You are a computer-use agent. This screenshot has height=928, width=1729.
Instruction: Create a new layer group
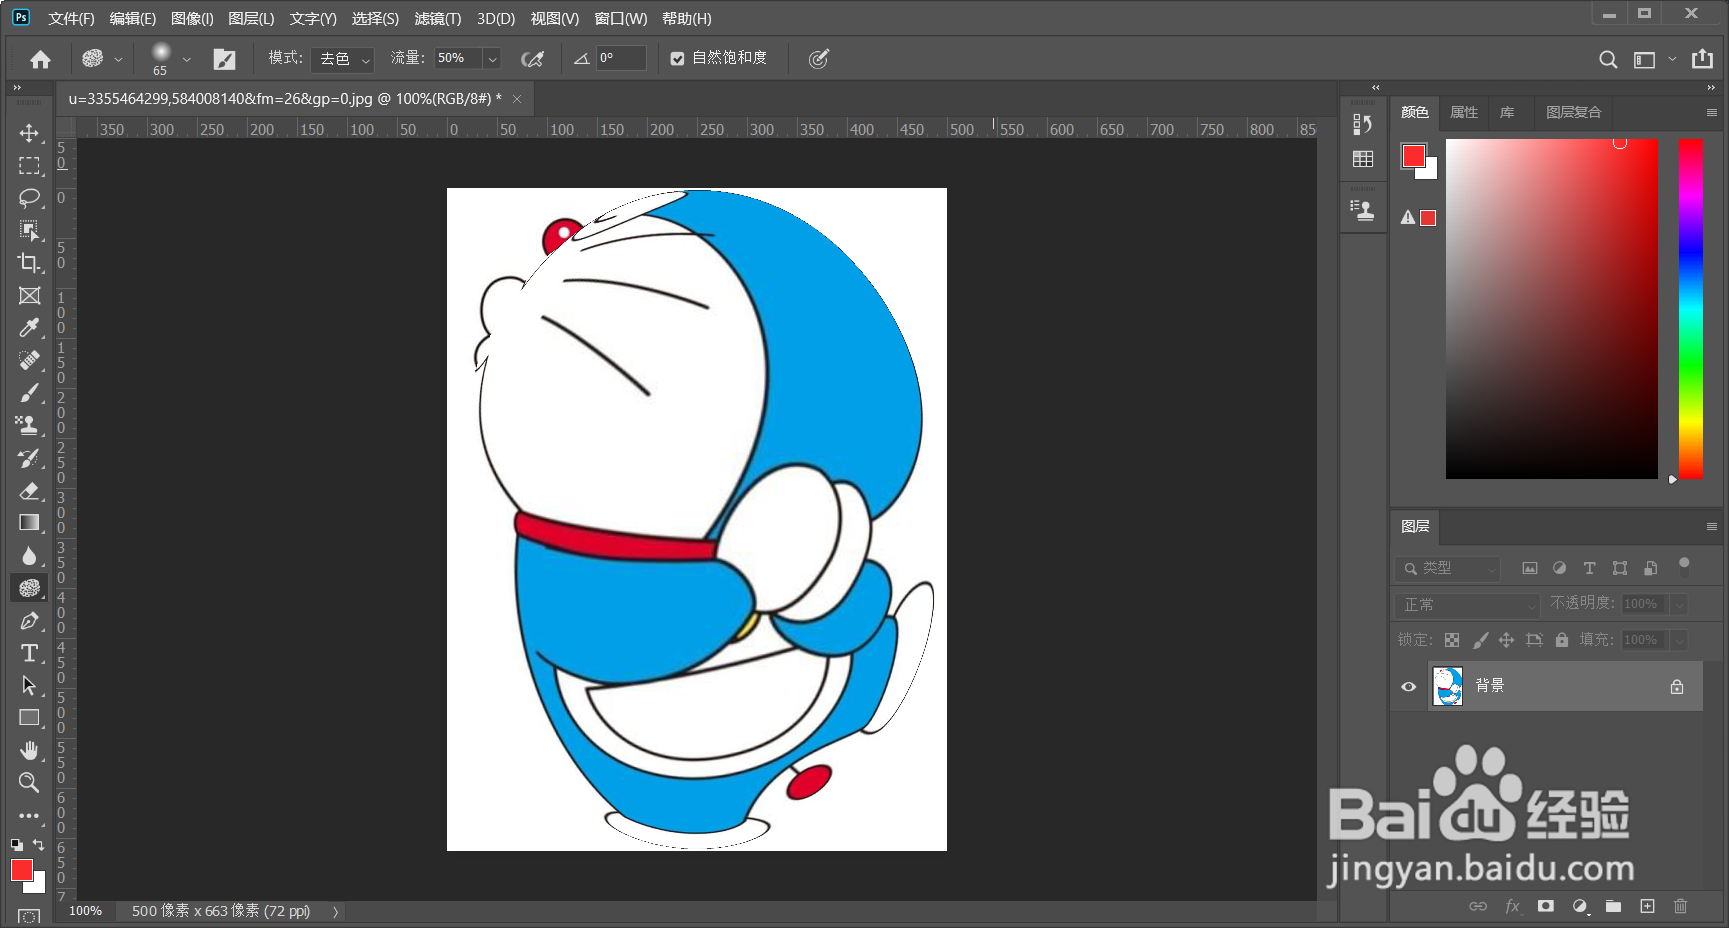pos(1613,906)
